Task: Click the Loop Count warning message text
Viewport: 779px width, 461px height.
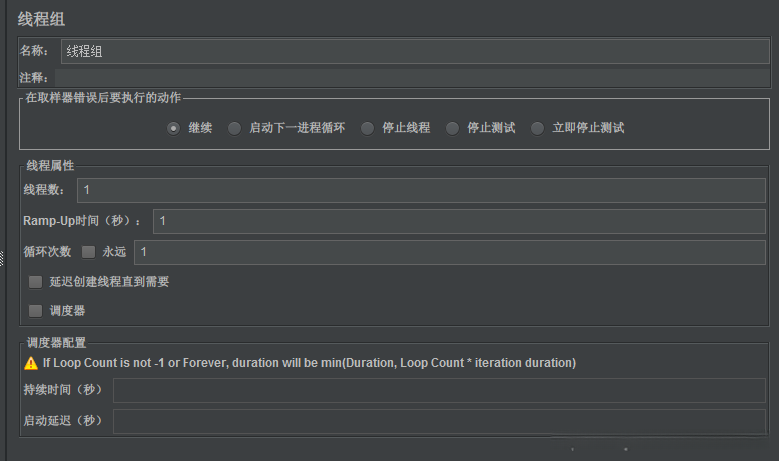Action: (x=309, y=363)
